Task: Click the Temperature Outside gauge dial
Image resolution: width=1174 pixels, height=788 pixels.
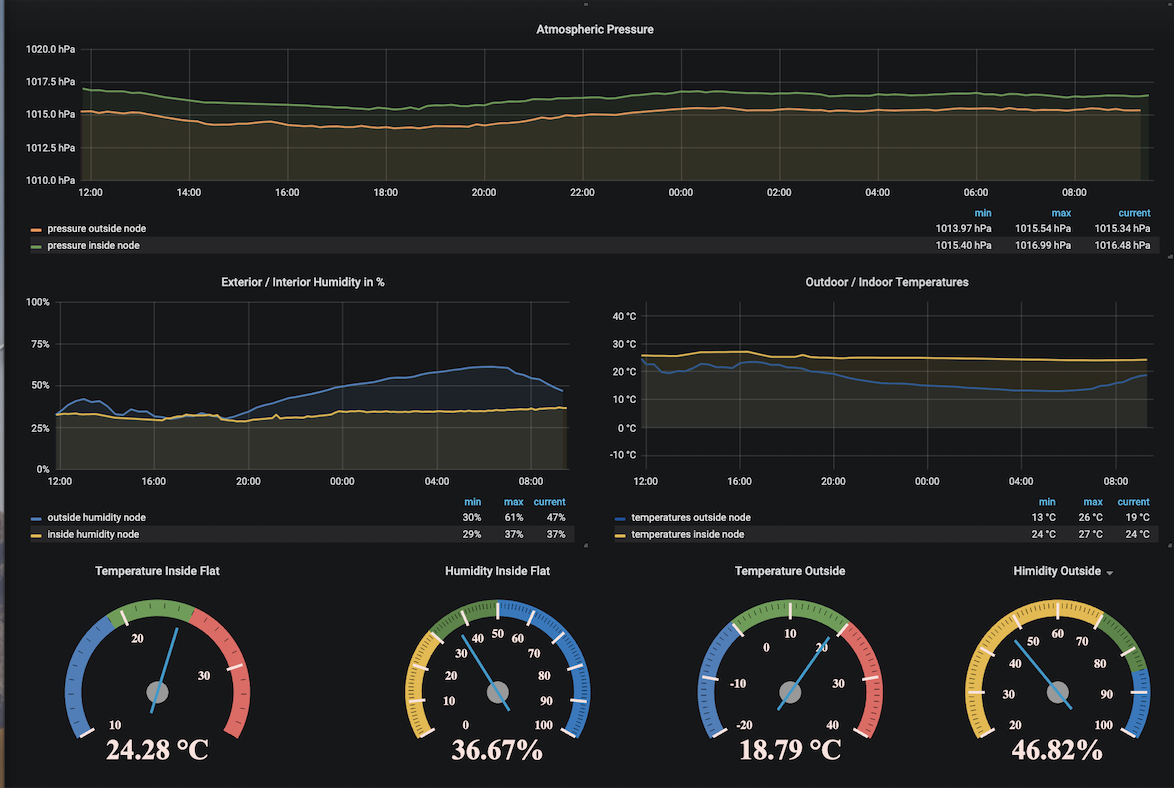Action: pyautogui.click(x=790, y=668)
